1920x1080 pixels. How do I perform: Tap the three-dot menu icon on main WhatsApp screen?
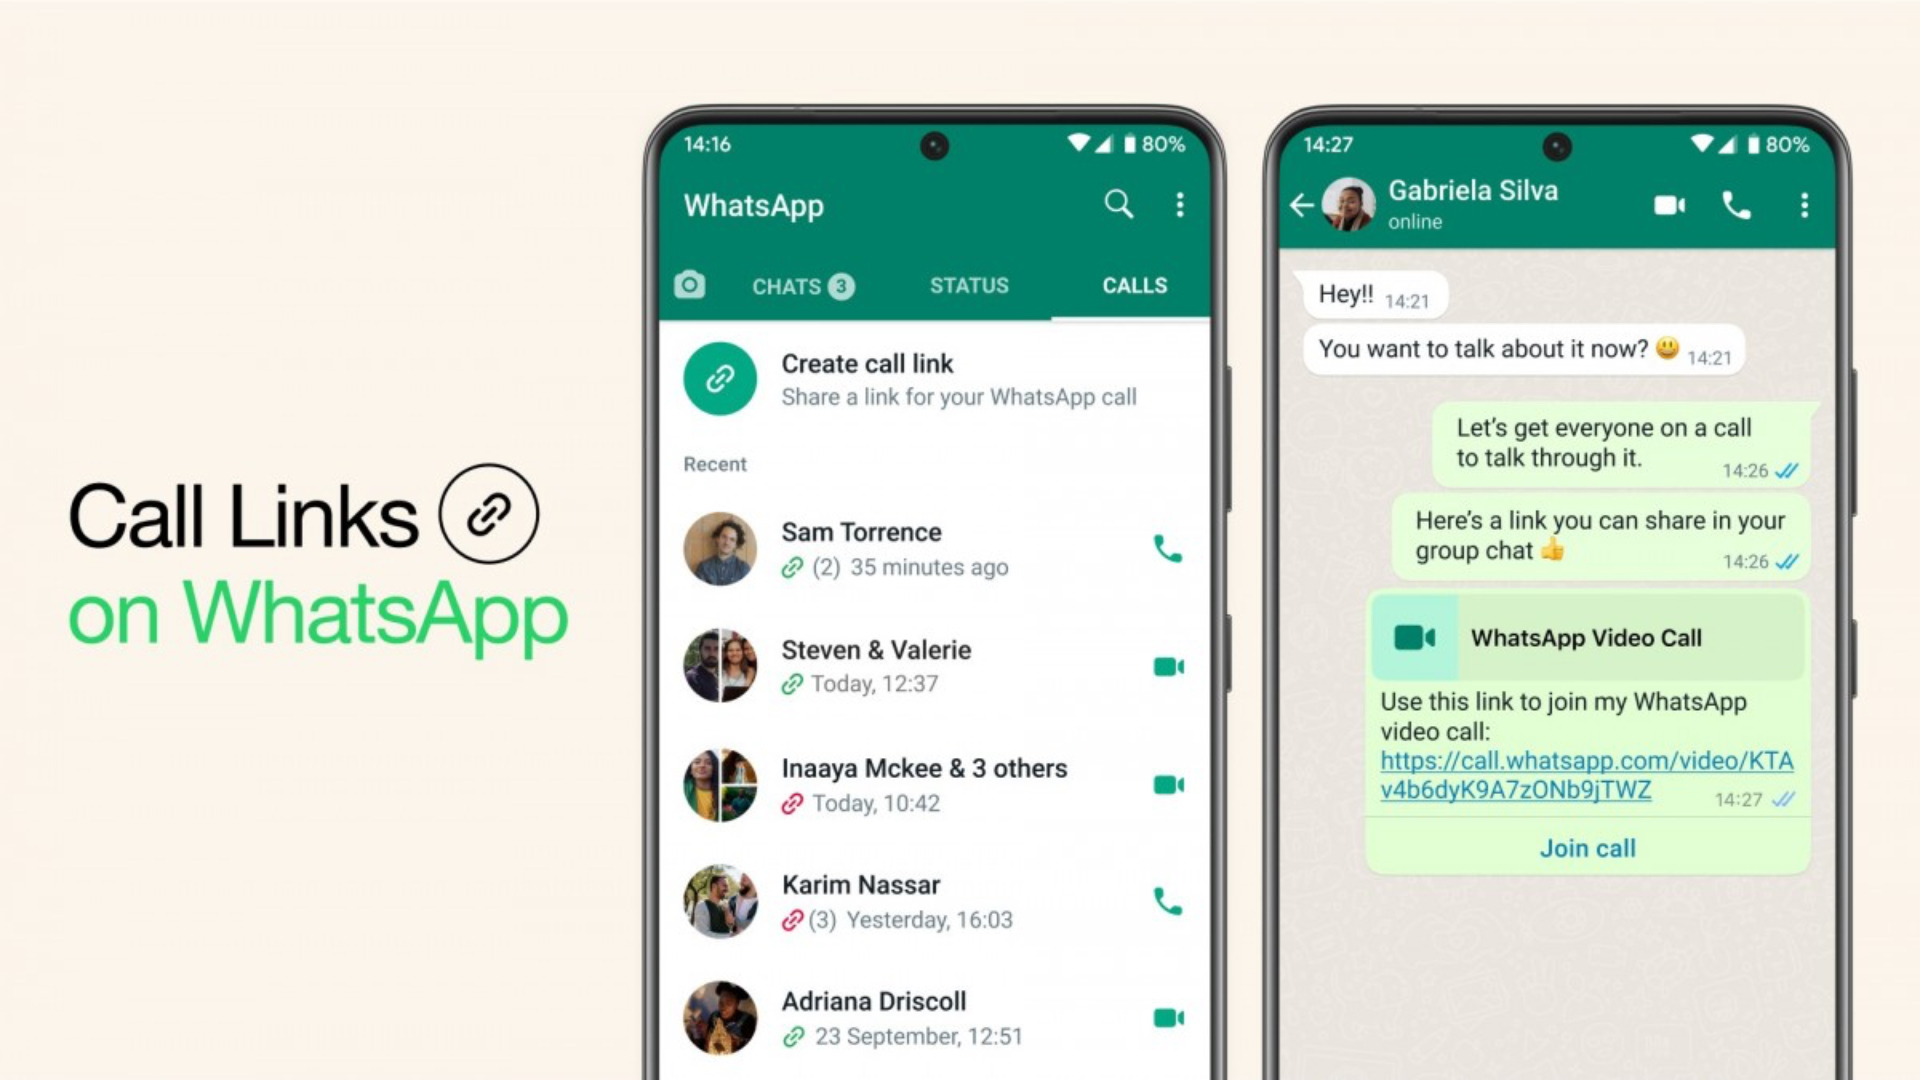(1178, 204)
